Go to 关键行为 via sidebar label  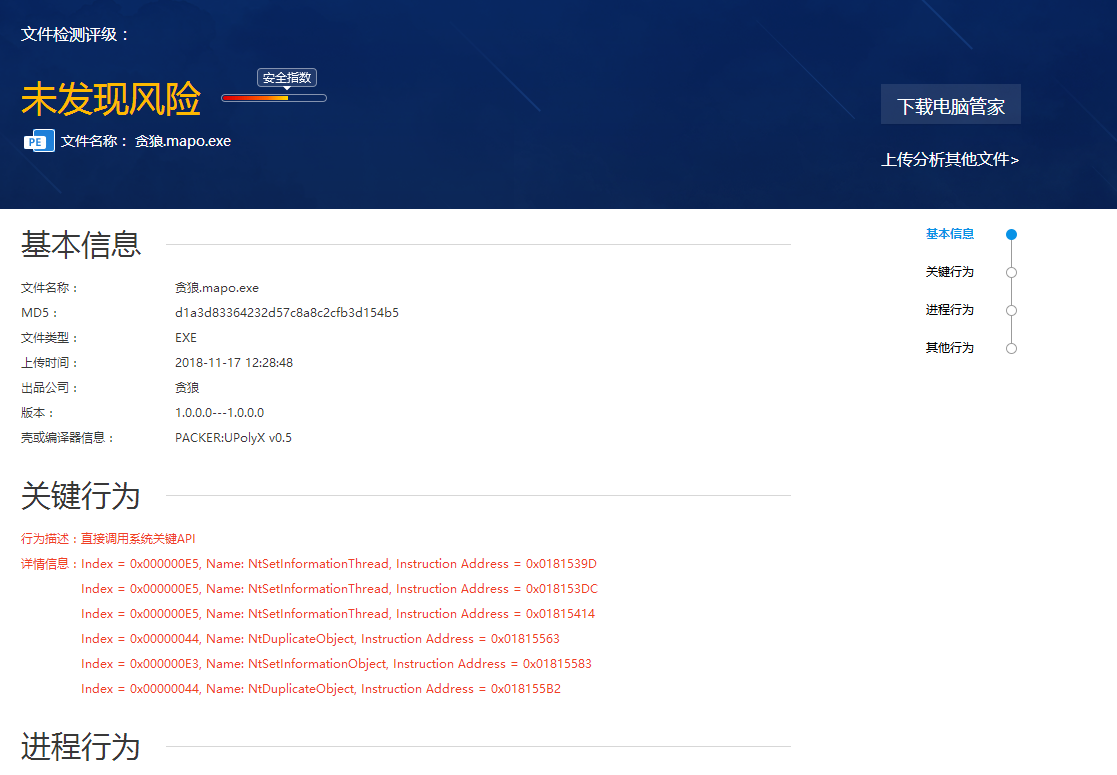point(949,272)
